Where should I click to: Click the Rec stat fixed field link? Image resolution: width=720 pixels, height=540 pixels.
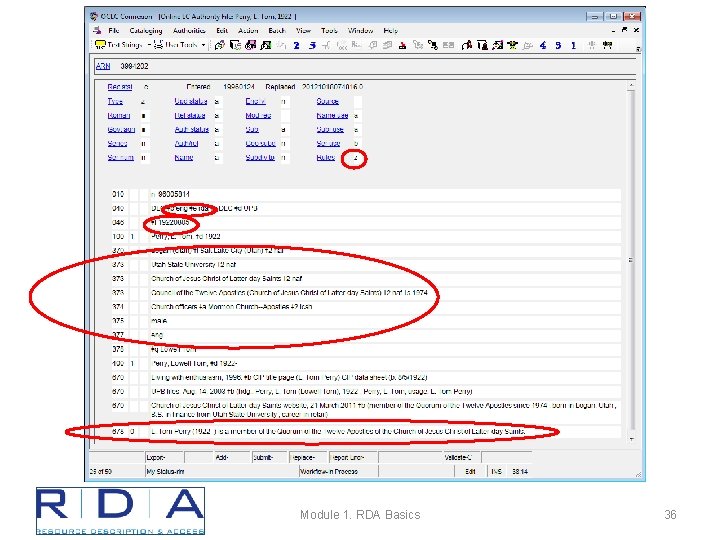pyautogui.click(x=119, y=87)
